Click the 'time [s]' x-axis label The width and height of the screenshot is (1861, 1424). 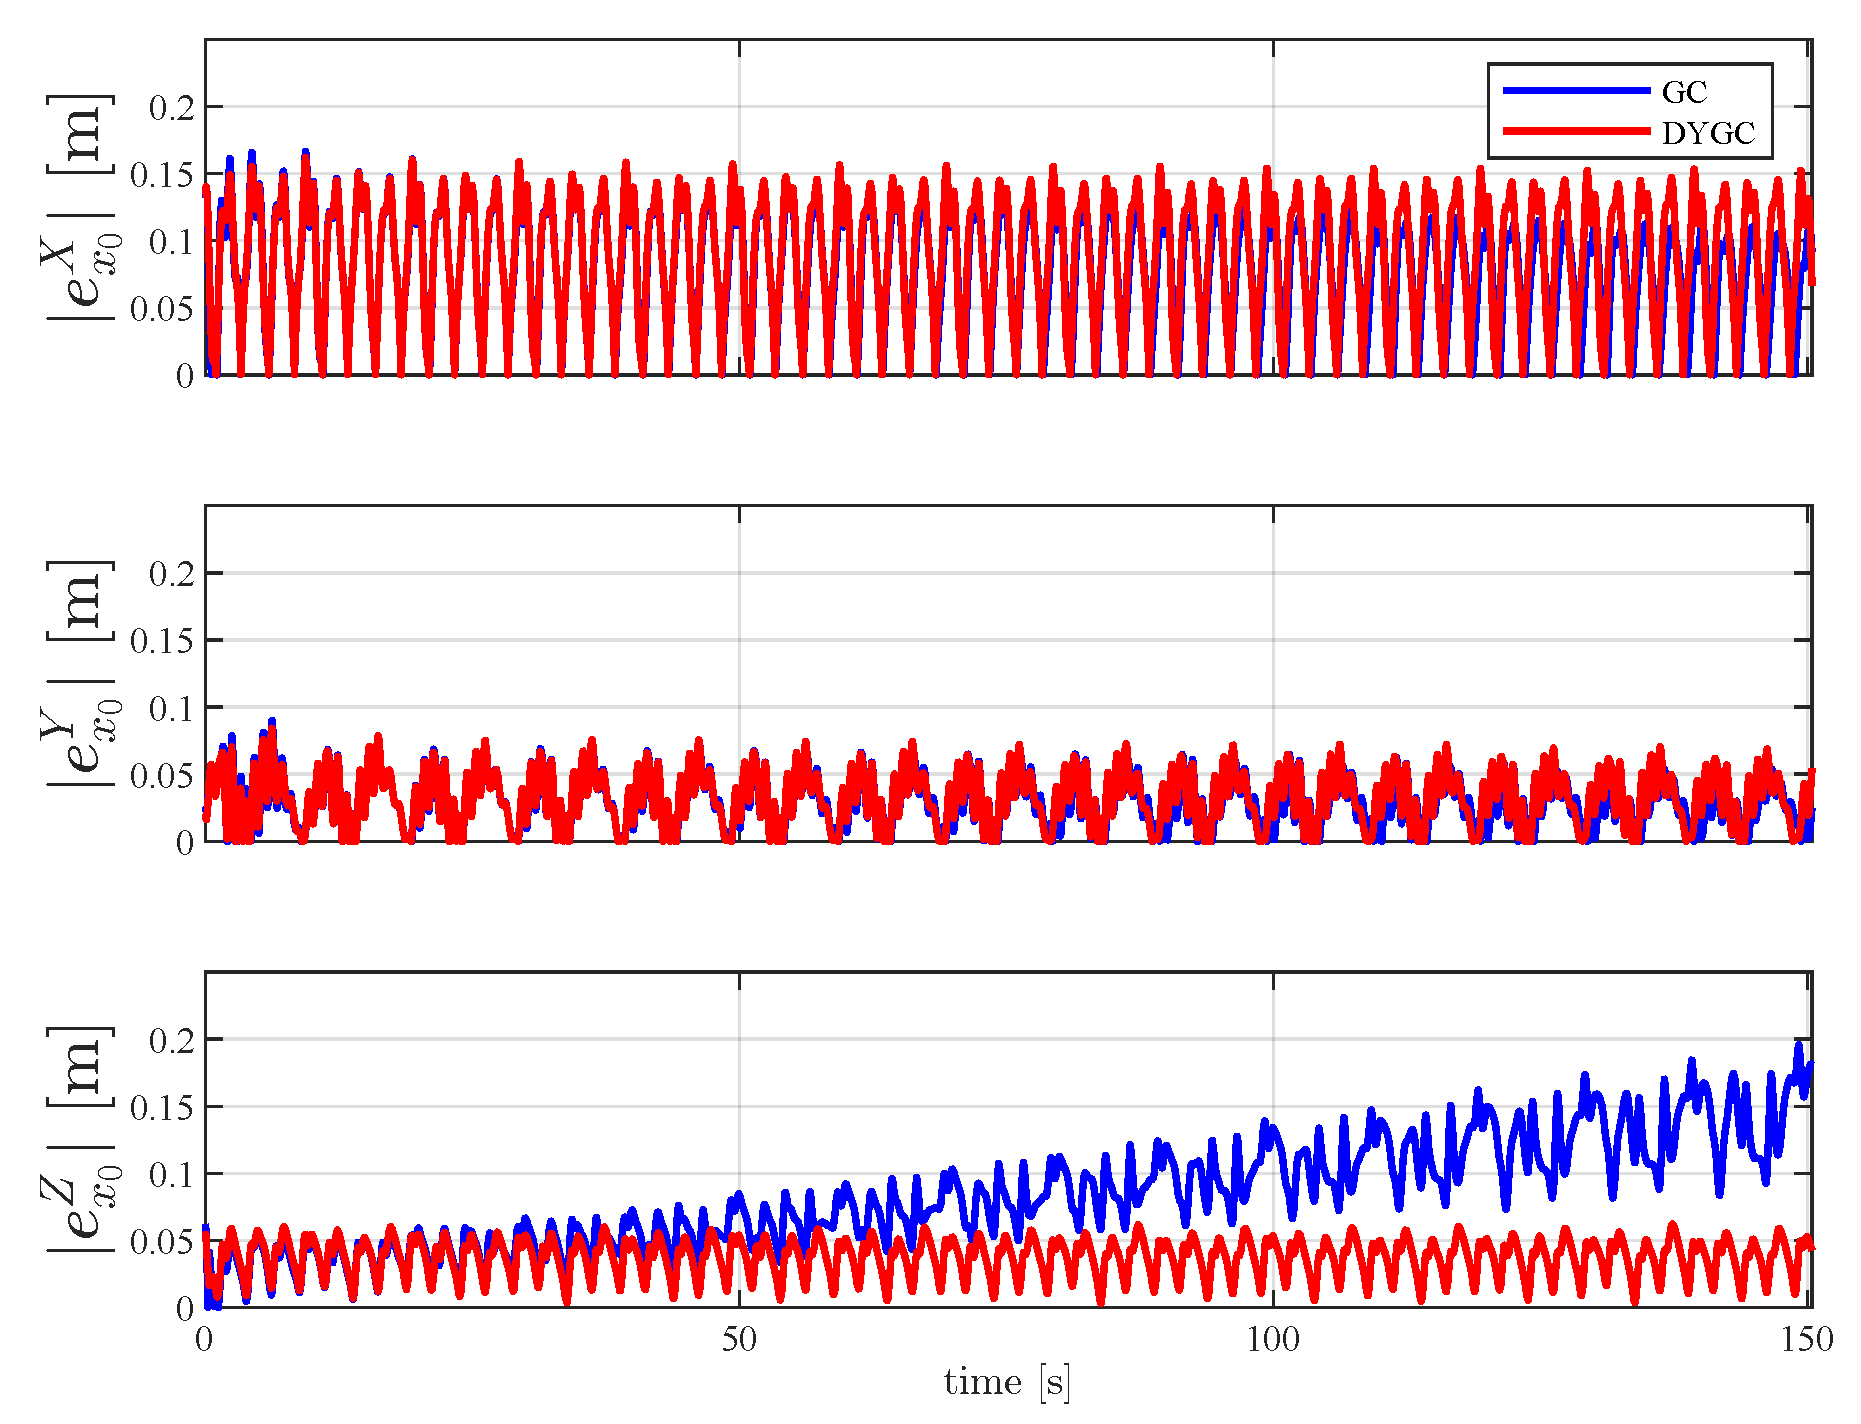tap(1007, 1382)
